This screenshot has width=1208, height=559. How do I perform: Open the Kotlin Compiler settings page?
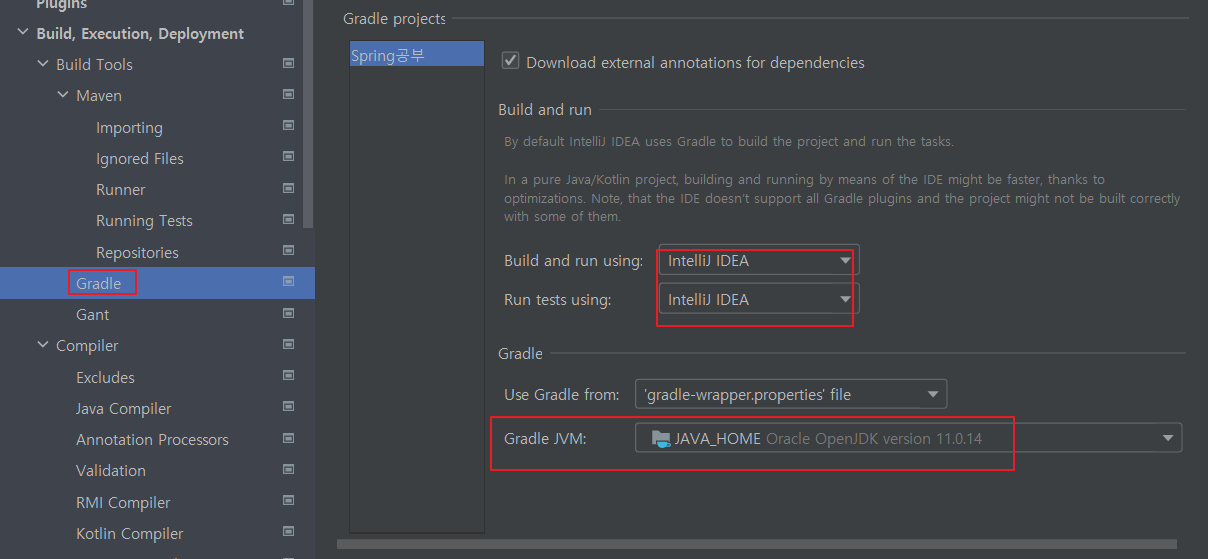[x=130, y=533]
